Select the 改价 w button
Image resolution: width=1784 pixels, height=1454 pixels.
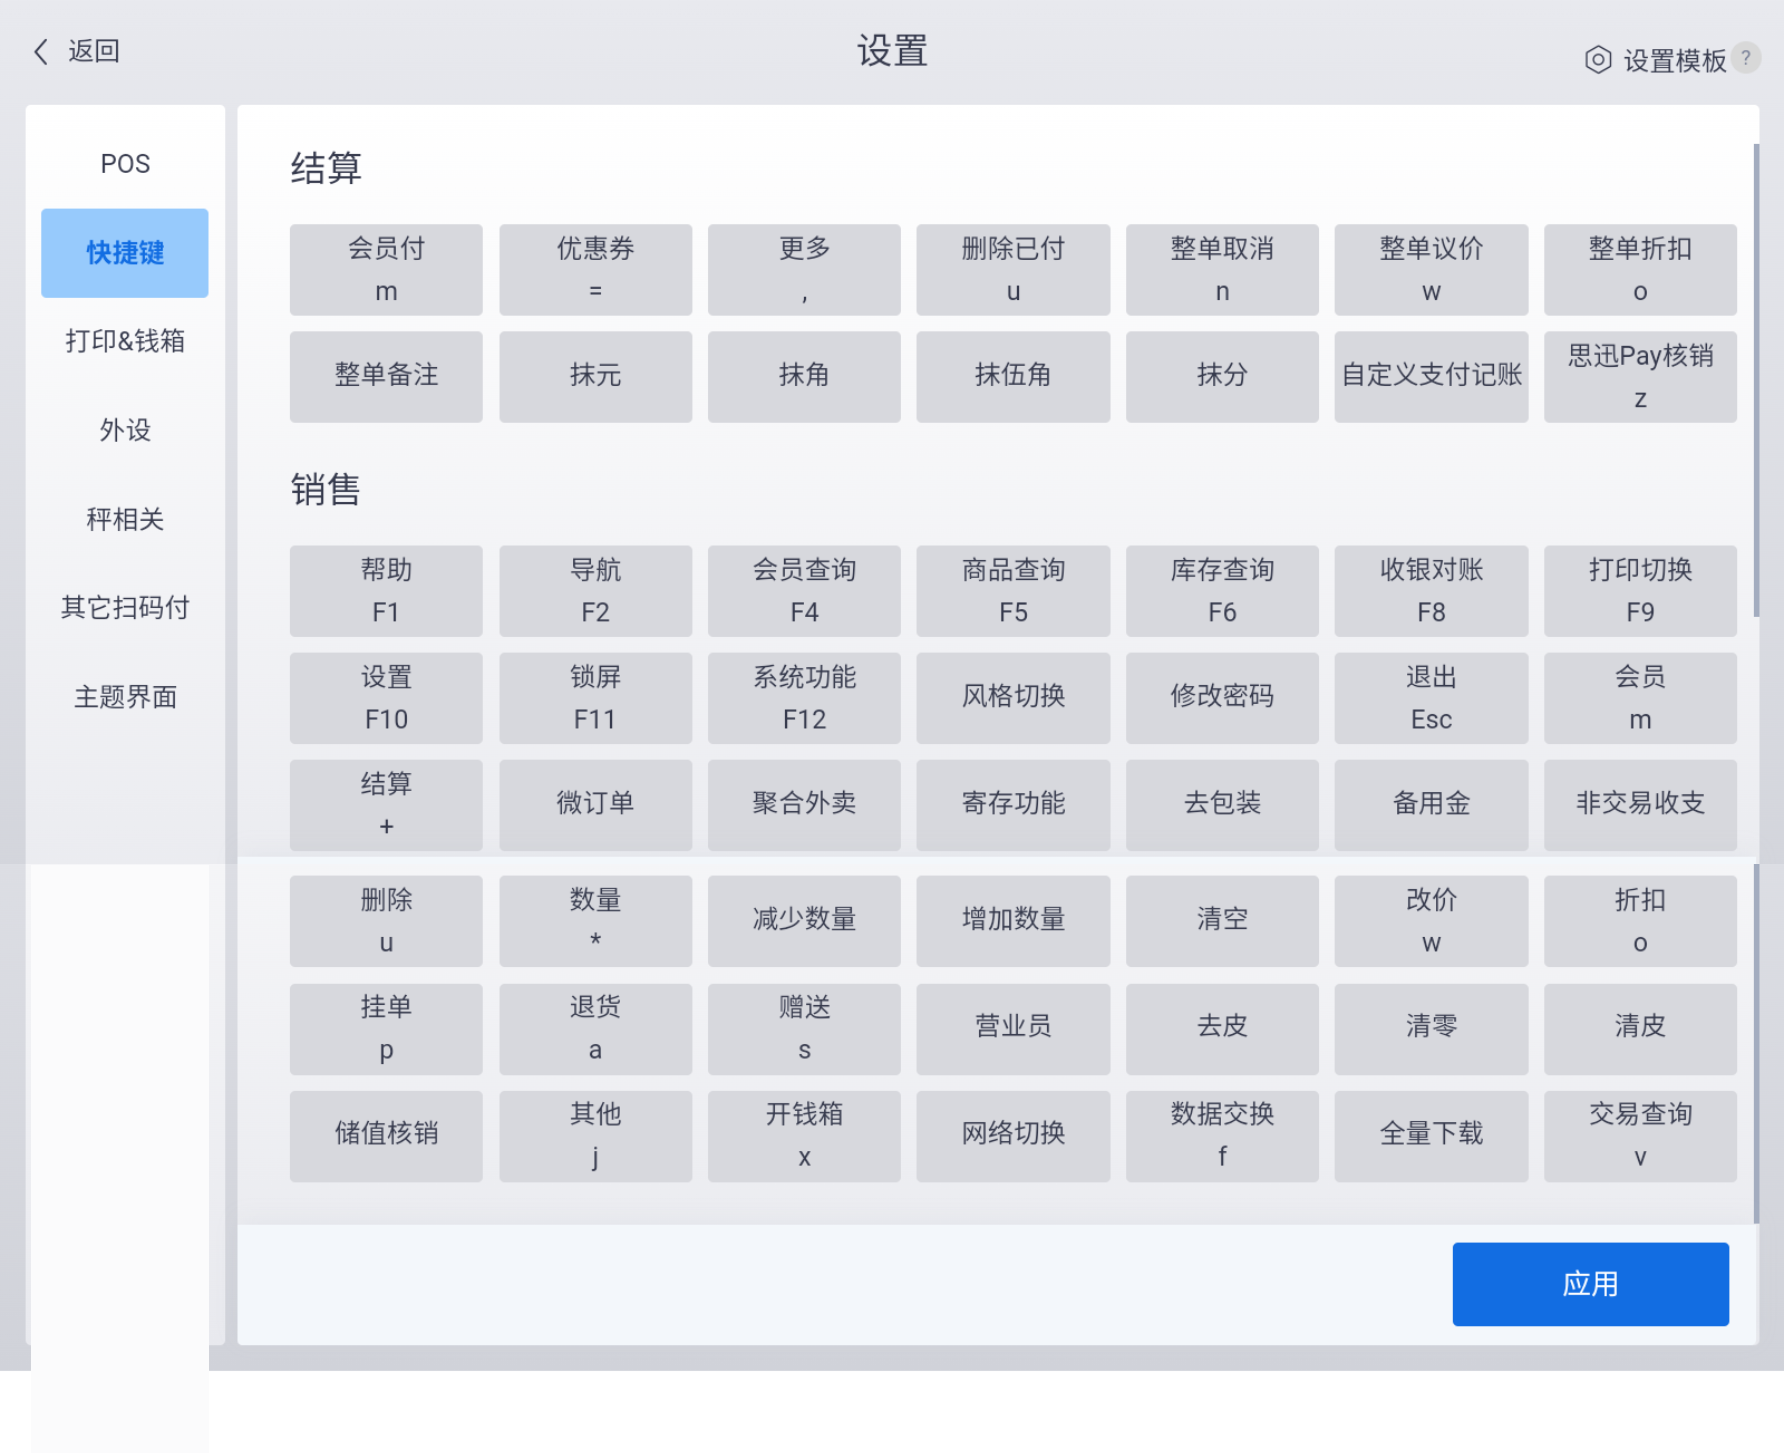[1431, 921]
